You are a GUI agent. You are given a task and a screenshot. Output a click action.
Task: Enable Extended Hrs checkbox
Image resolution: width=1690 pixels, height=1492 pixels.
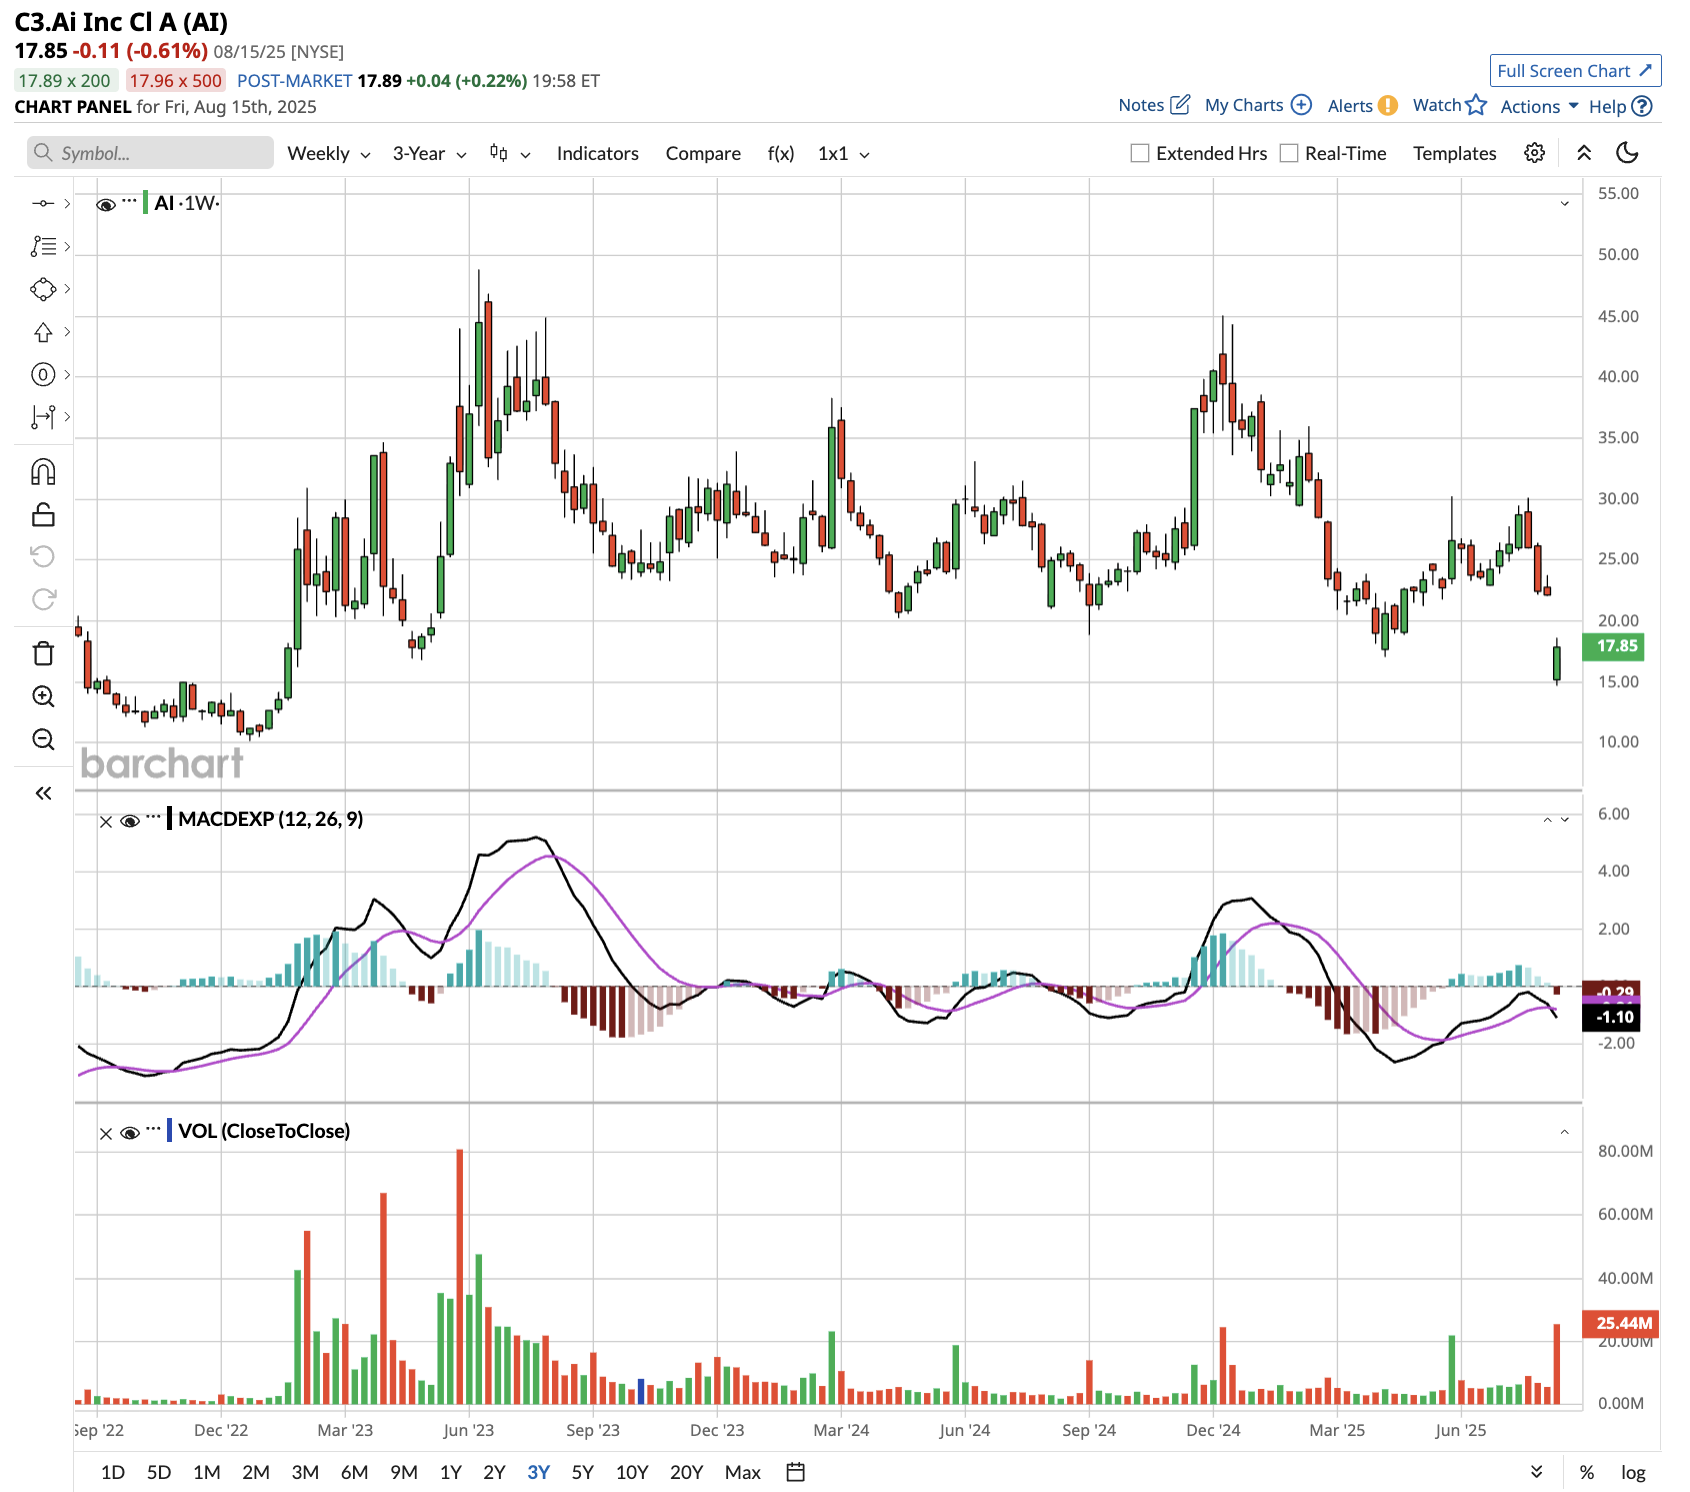(1139, 153)
